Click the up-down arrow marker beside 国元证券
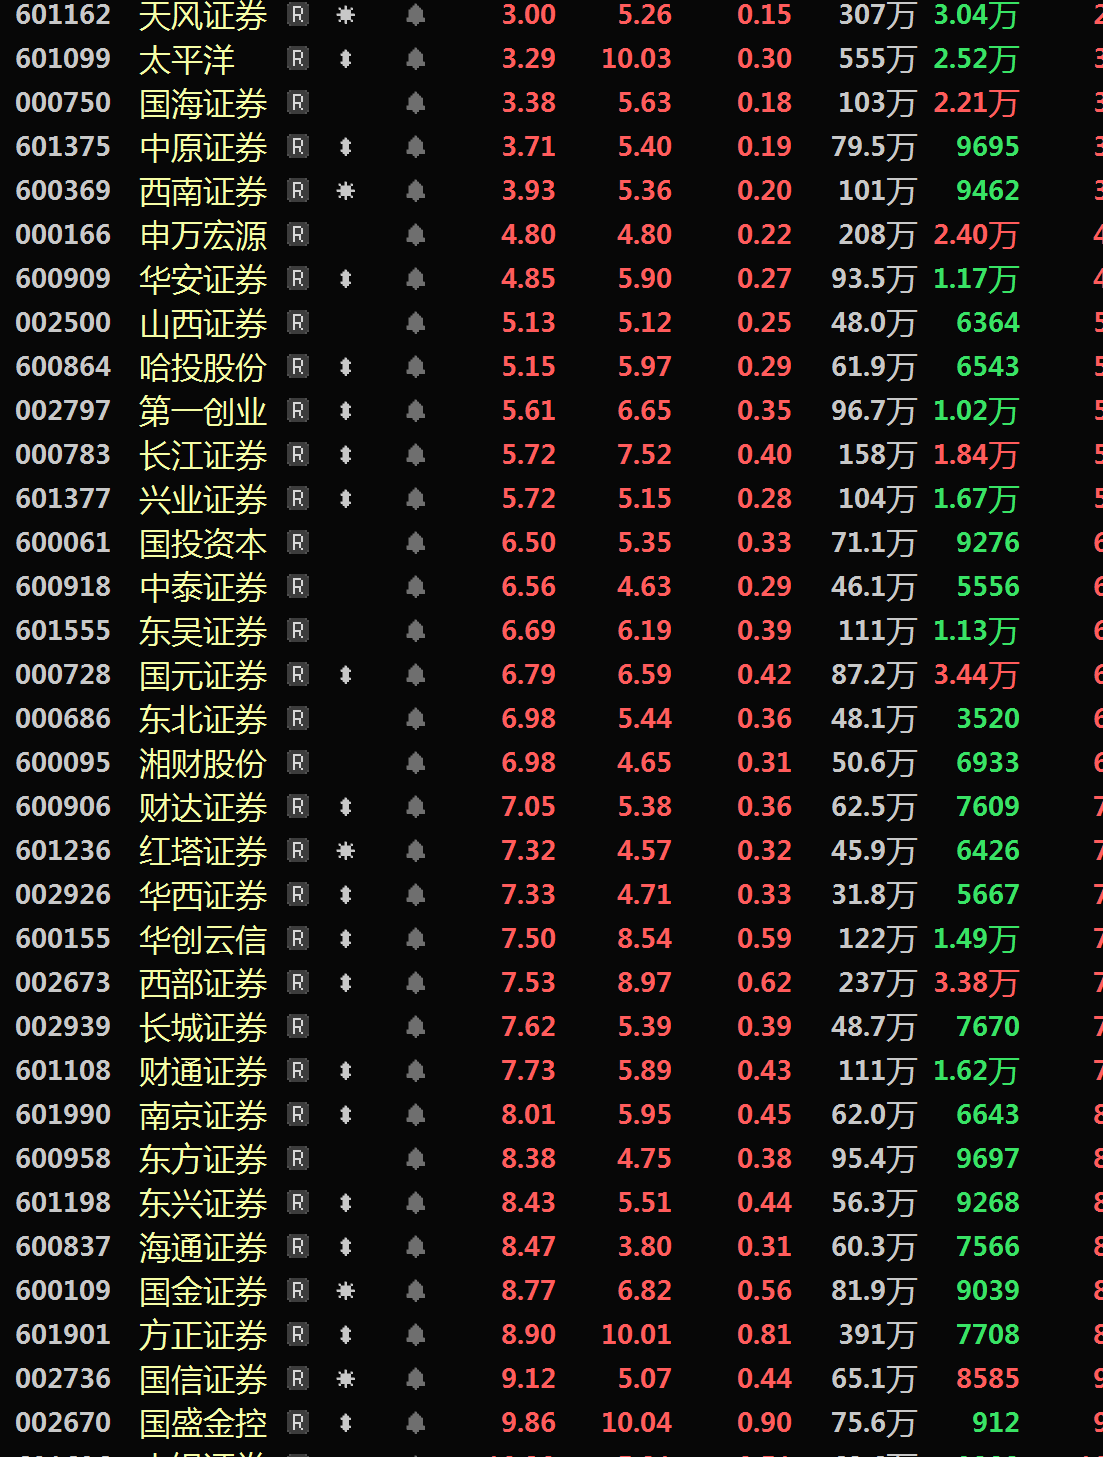1103x1457 pixels. click(x=346, y=675)
